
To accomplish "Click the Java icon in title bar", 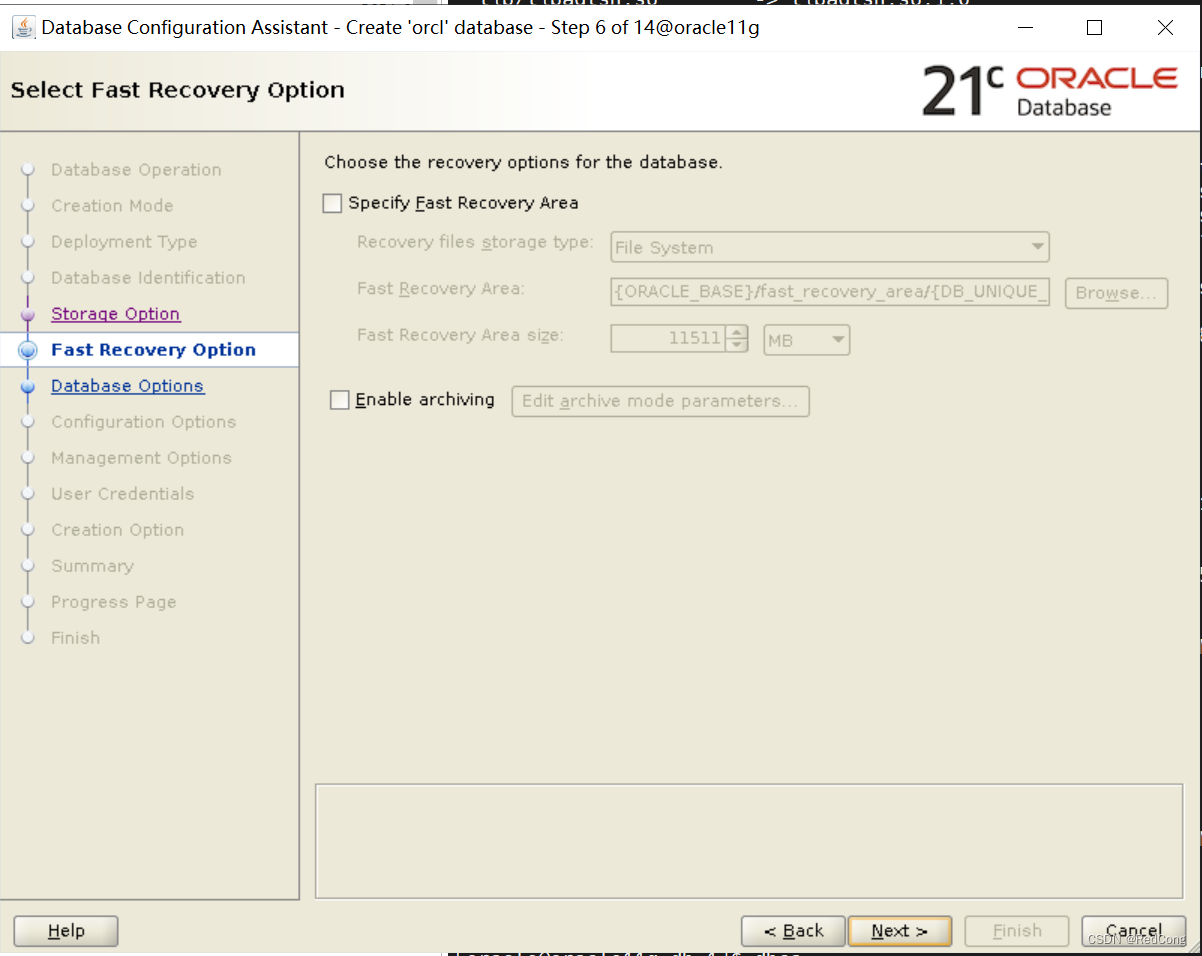I will (x=24, y=27).
